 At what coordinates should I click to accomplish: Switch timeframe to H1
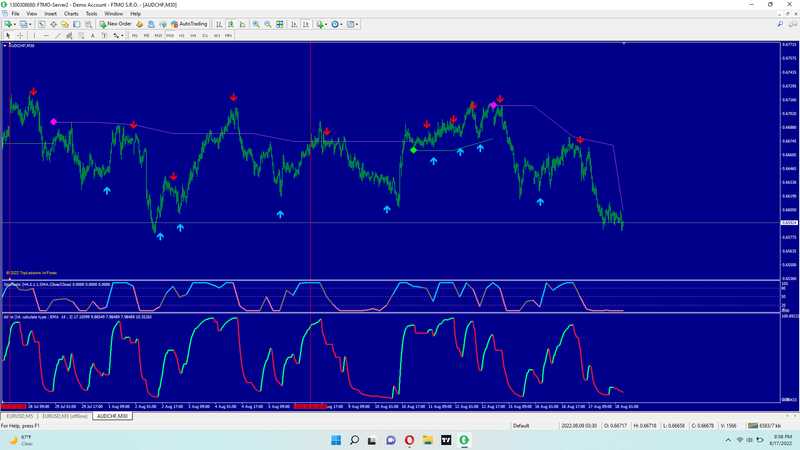pyautogui.click(x=182, y=35)
